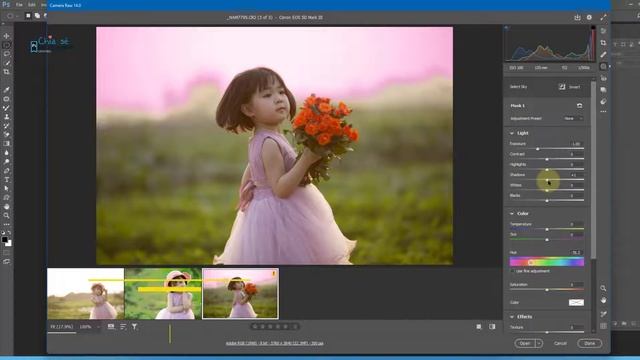Open the Adjustment Preset dropdown
This screenshot has height=360, width=640.
pyautogui.click(x=573, y=118)
